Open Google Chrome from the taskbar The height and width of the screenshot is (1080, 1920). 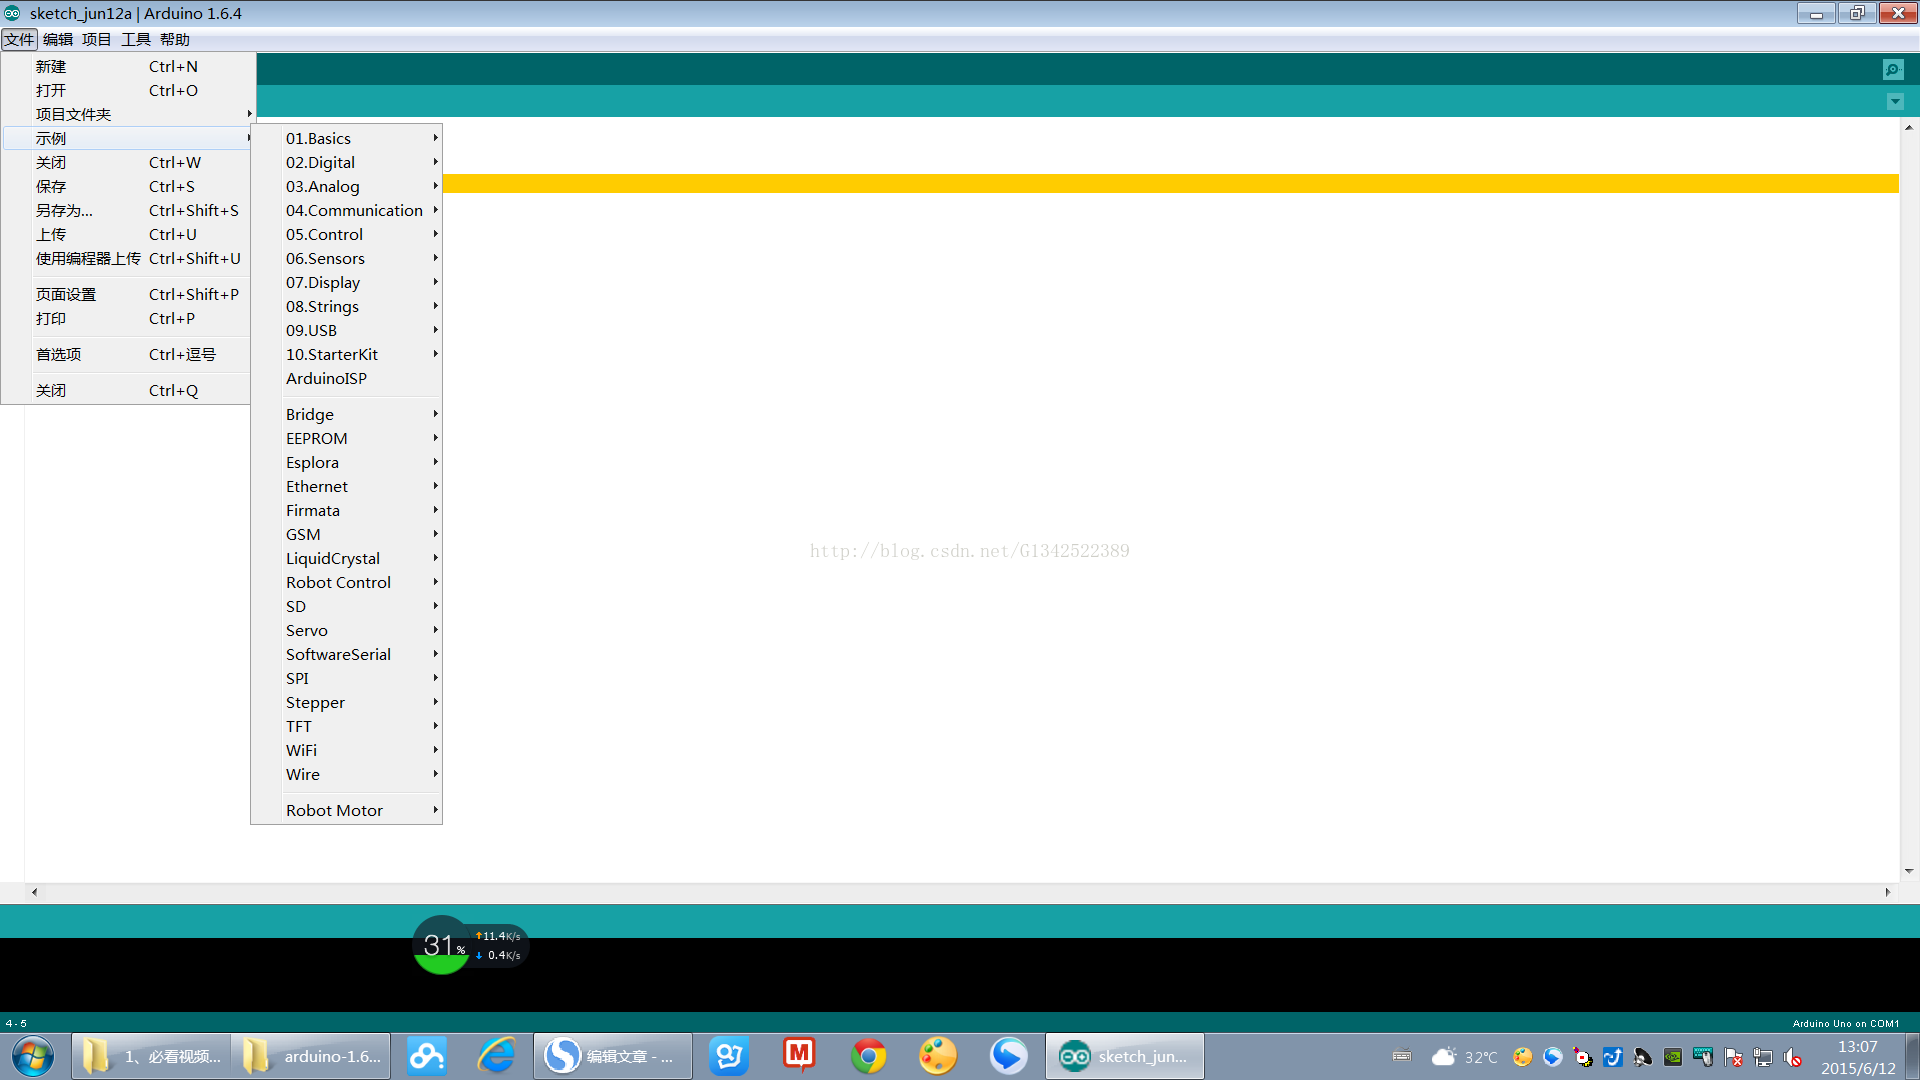(868, 1056)
